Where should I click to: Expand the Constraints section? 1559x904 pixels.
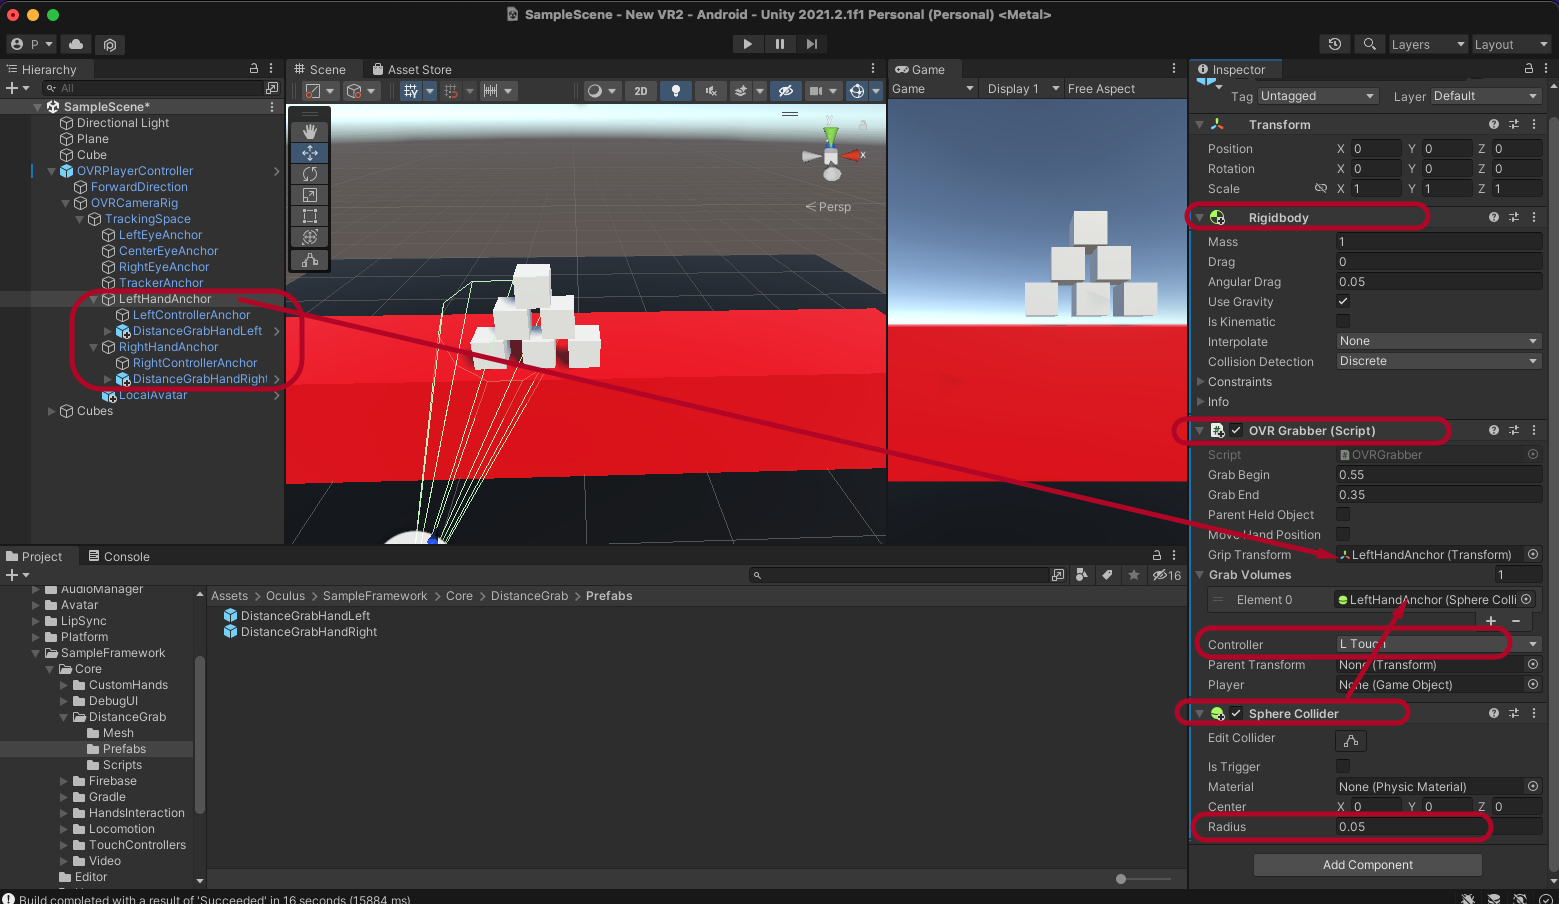point(1201,381)
